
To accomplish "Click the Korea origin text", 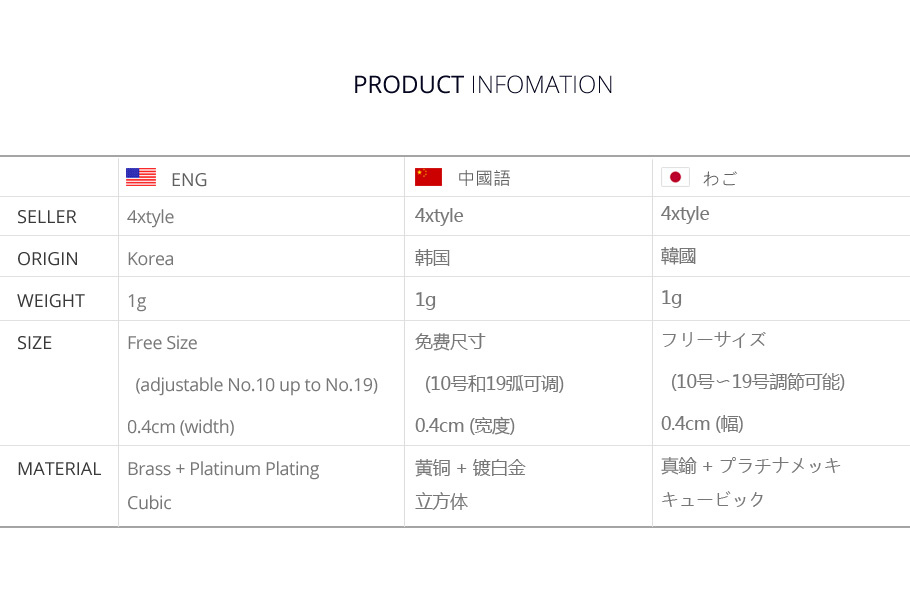I will coord(151,259).
